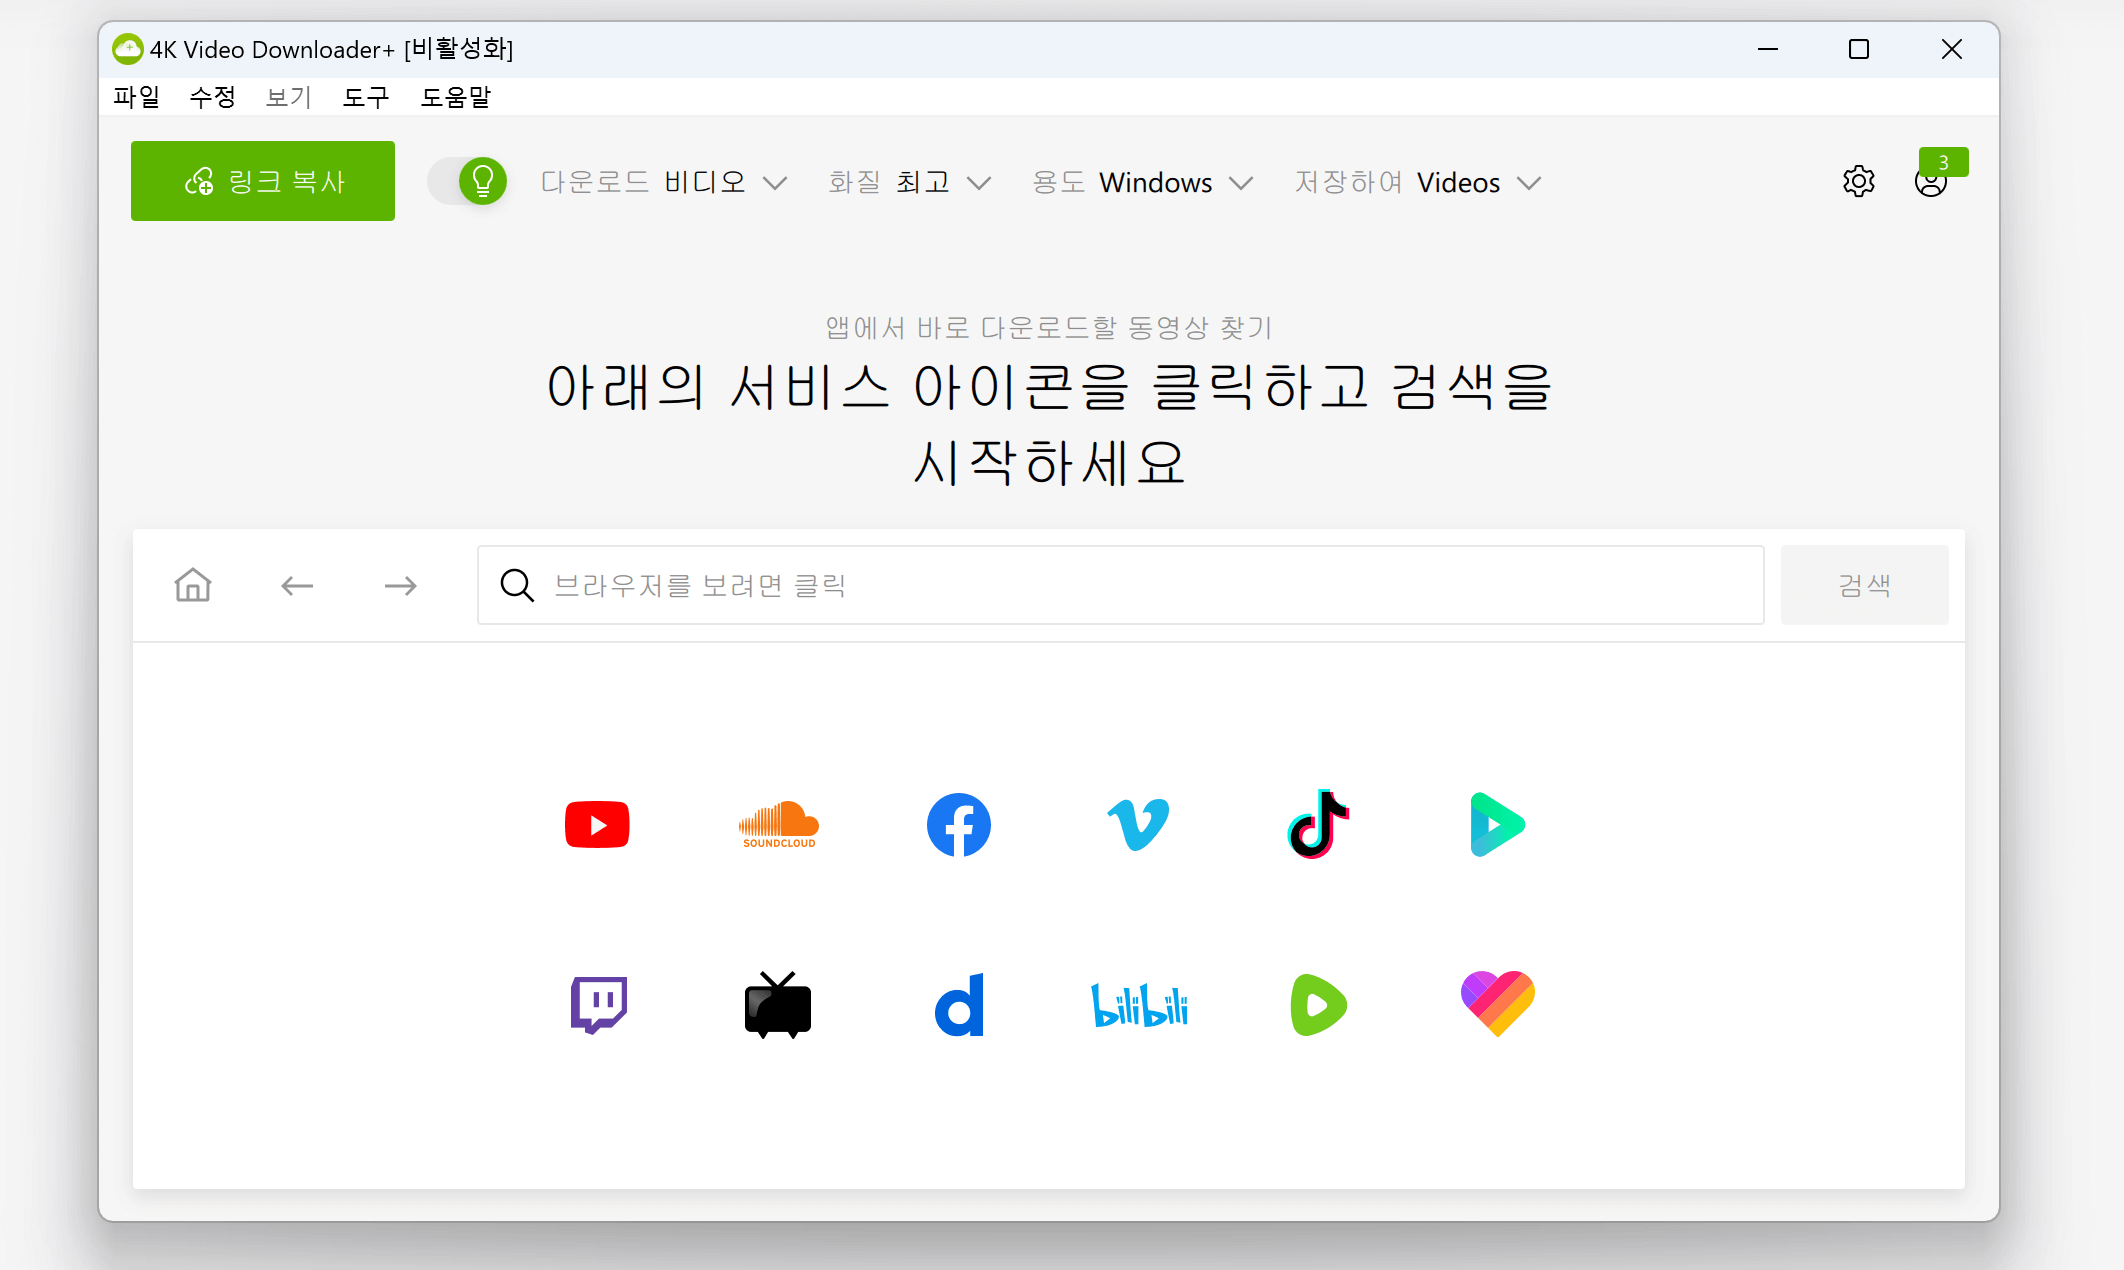Click the browser search input field
This screenshot has width=2124, height=1270.
pos(1121,585)
